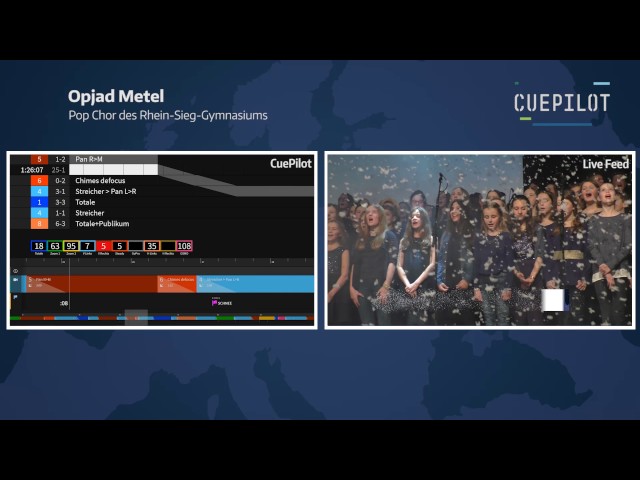Viewport: 640px width, 480px height.
Task: Click the camera track icon on timeline
Action: [x=16, y=280]
